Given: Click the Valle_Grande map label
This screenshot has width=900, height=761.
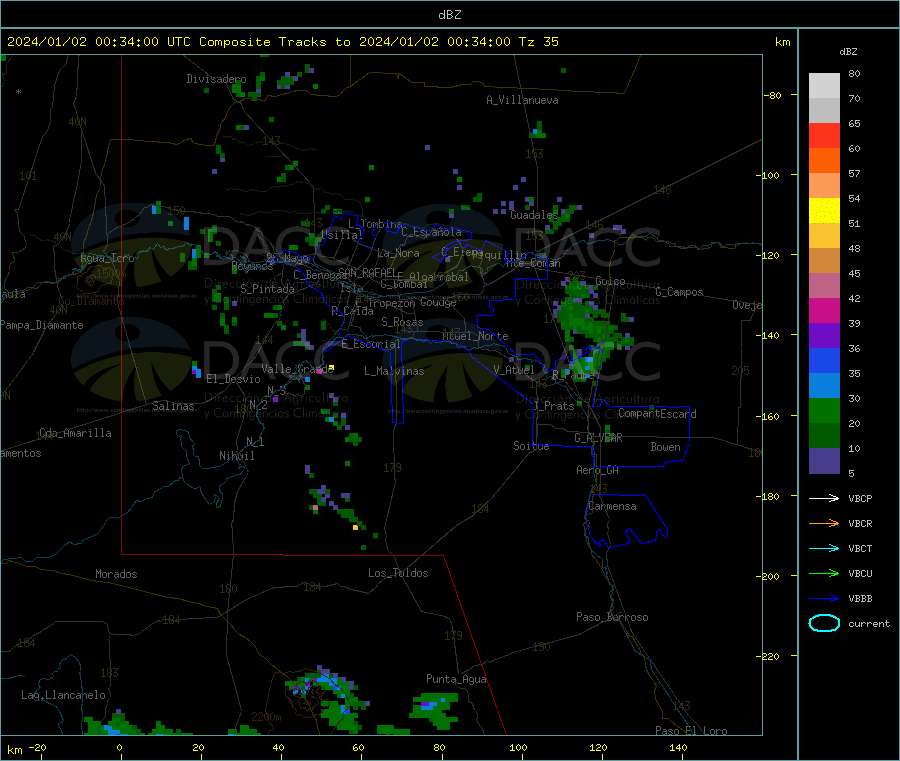Looking at the screenshot, I should pos(297,369).
